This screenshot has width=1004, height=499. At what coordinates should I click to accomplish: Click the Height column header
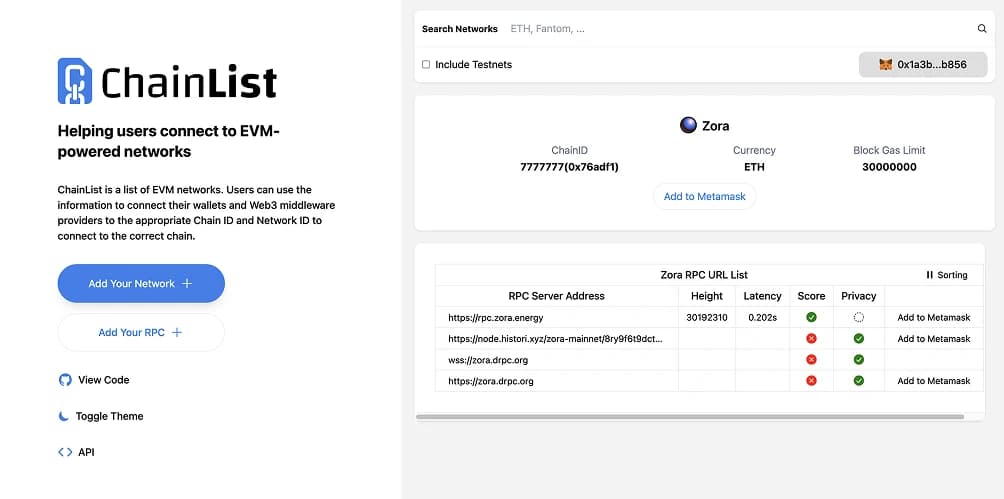tap(707, 296)
